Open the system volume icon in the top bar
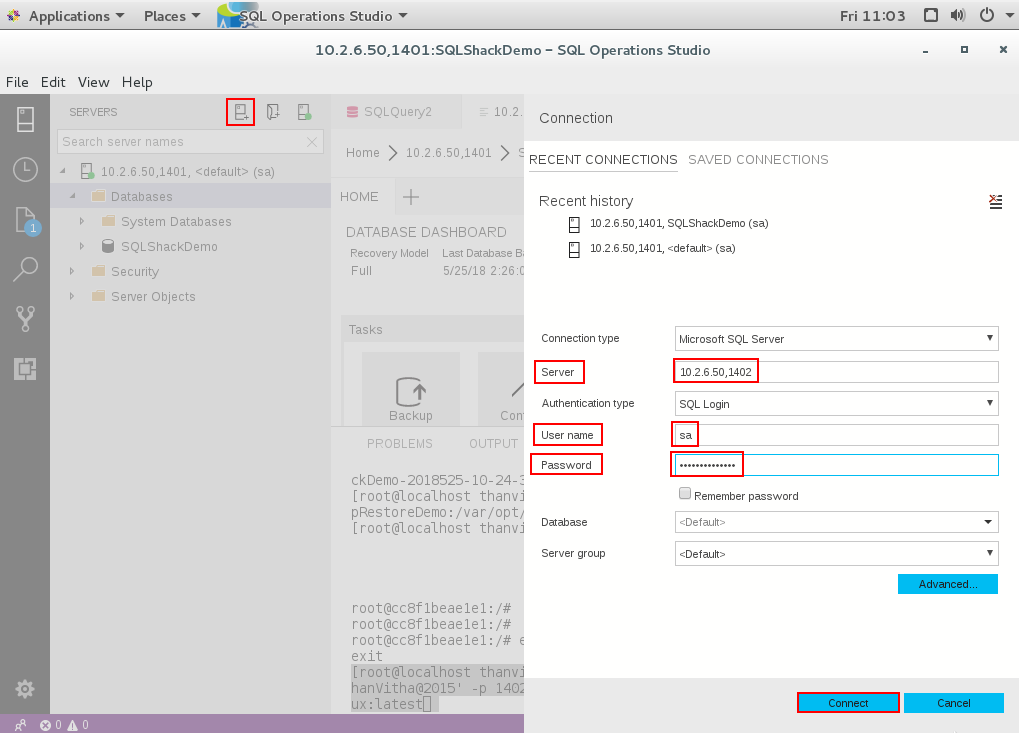 click(x=958, y=15)
